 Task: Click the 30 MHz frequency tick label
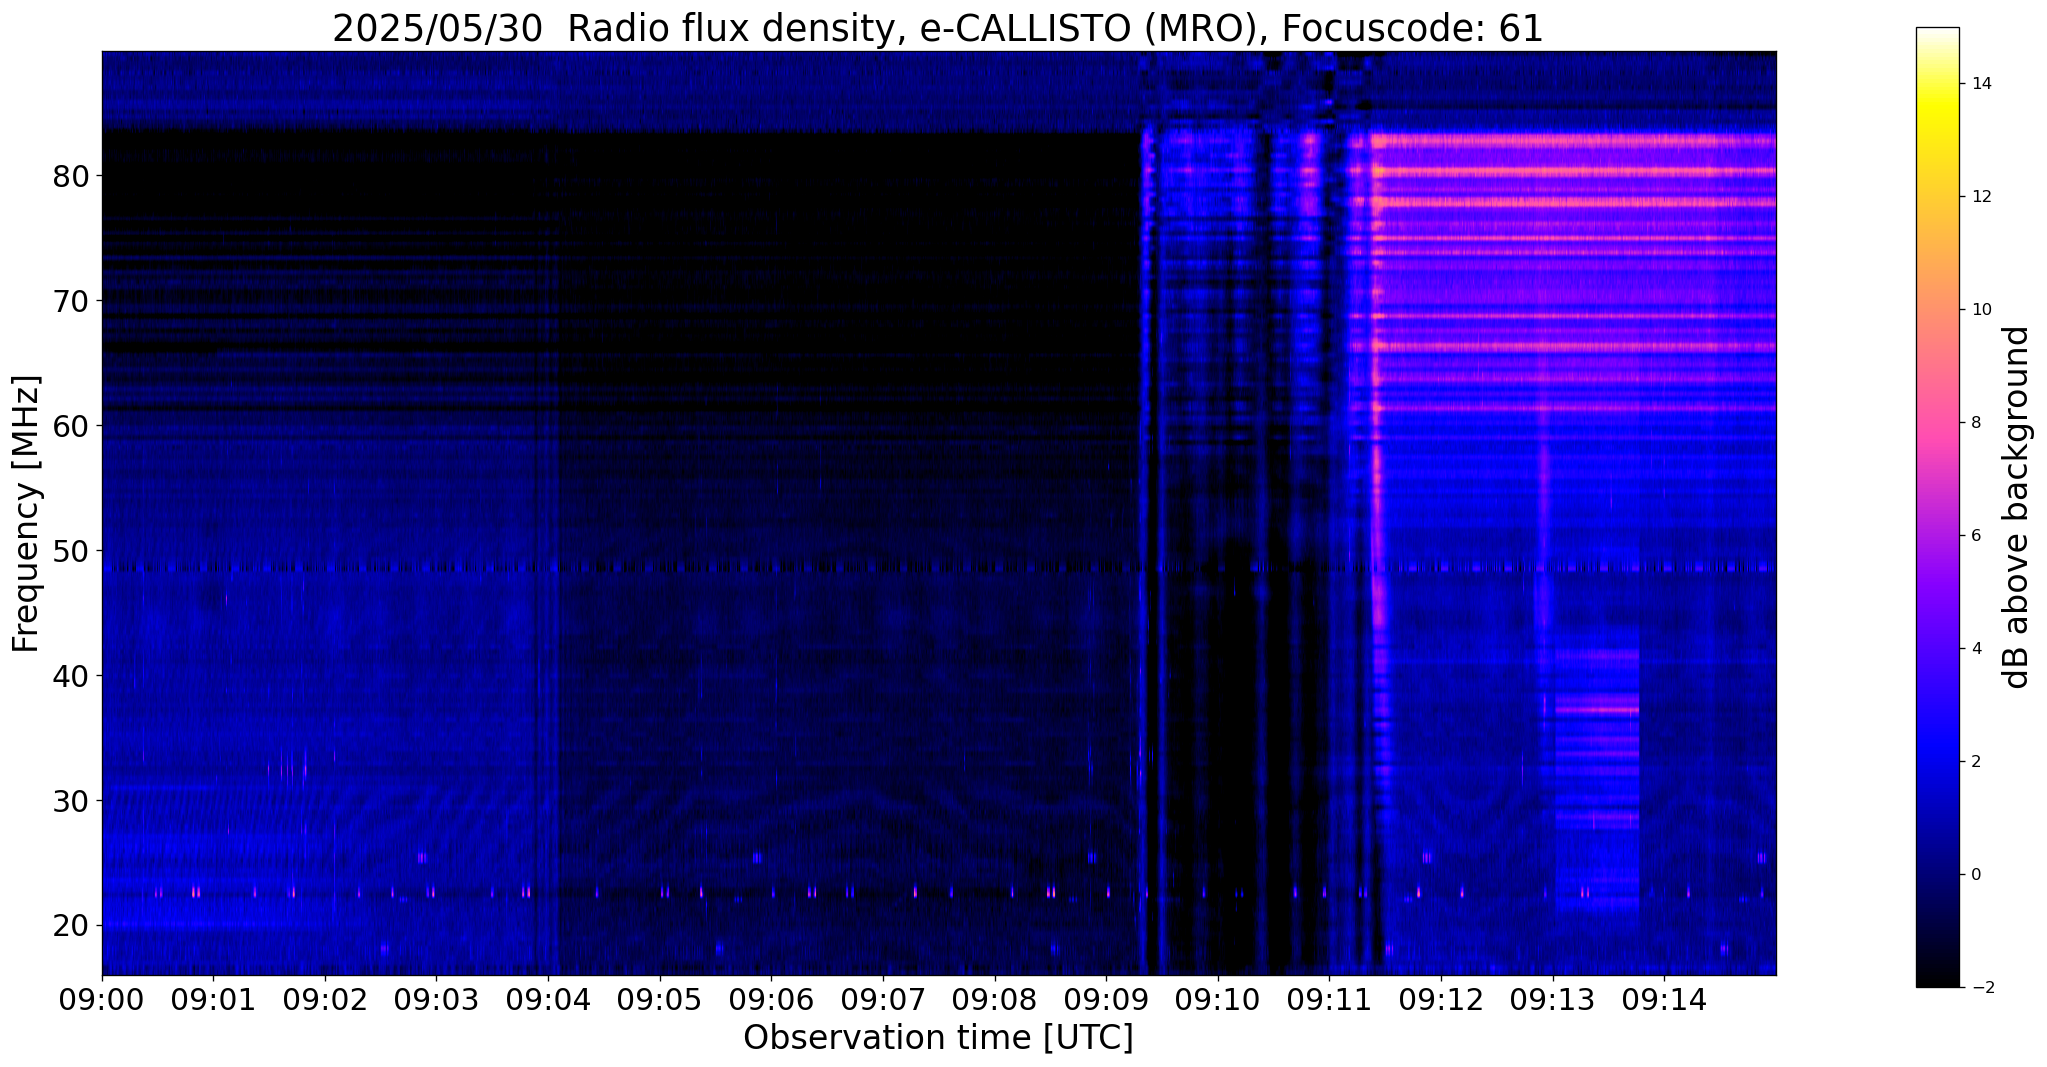[71, 801]
